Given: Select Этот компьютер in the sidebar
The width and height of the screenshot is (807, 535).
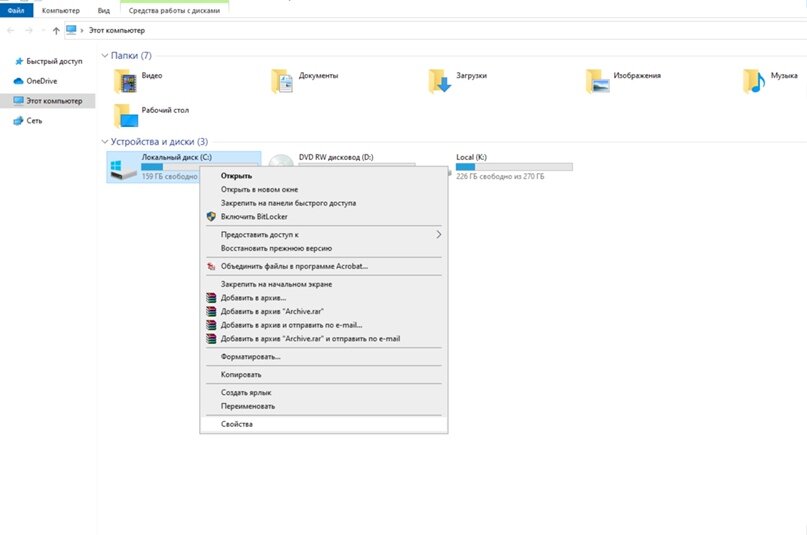Looking at the screenshot, I should point(48,101).
